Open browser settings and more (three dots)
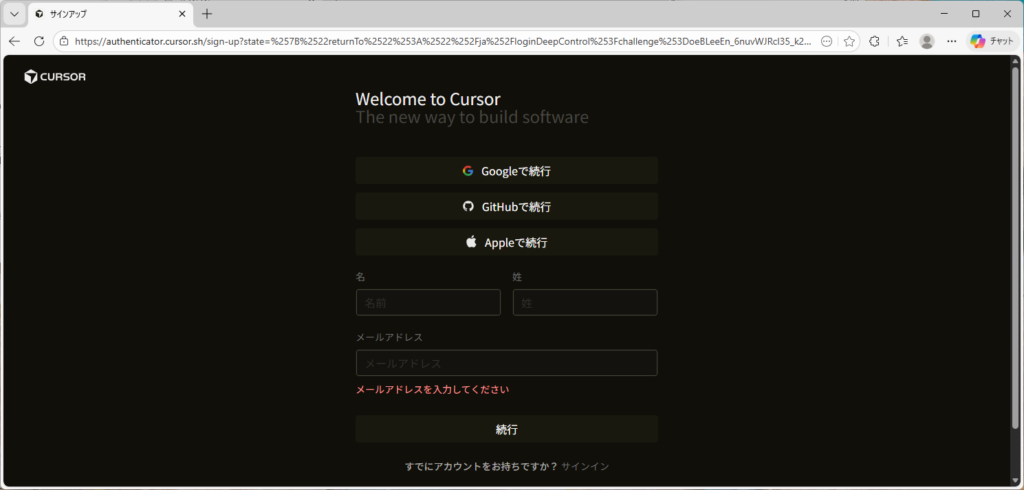The width and height of the screenshot is (1024, 490). tap(952, 41)
